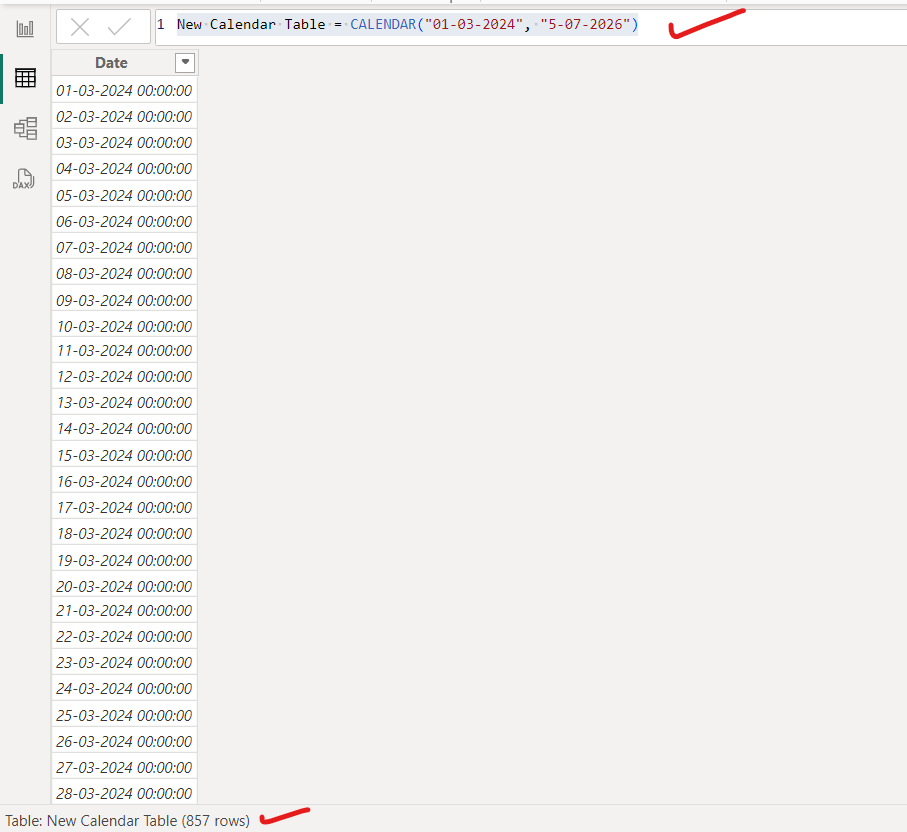Switch to the Table data view
Image resolution: width=907 pixels, height=832 pixels.
(25, 77)
